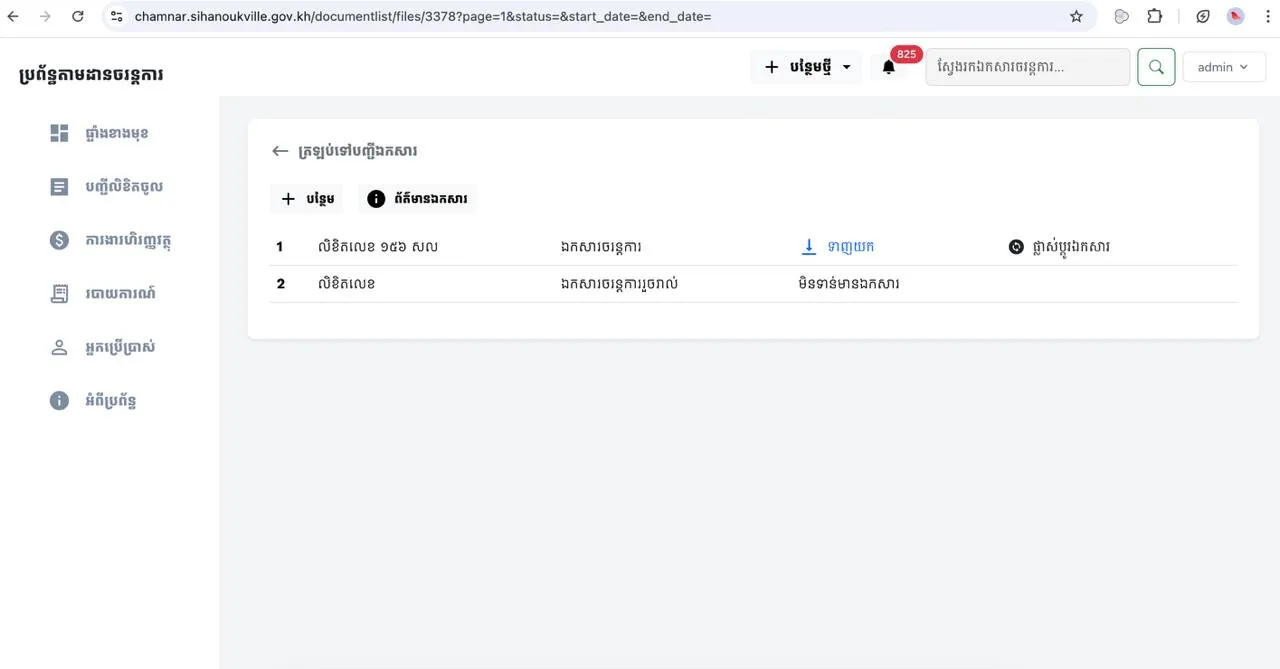Click the blue download icon in row 1
Viewport: 1280px width, 669px height.
pyautogui.click(x=810, y=246)
